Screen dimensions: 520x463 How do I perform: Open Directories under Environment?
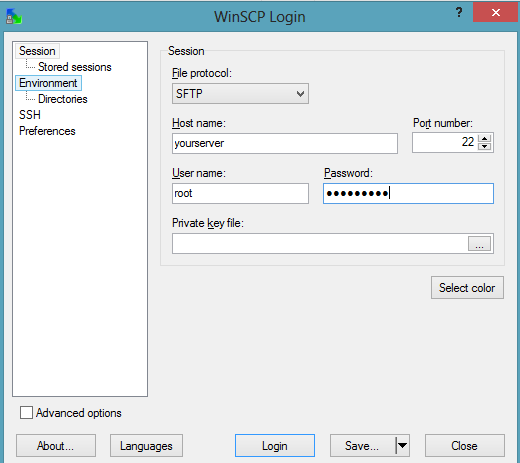(x=63, y=99)
